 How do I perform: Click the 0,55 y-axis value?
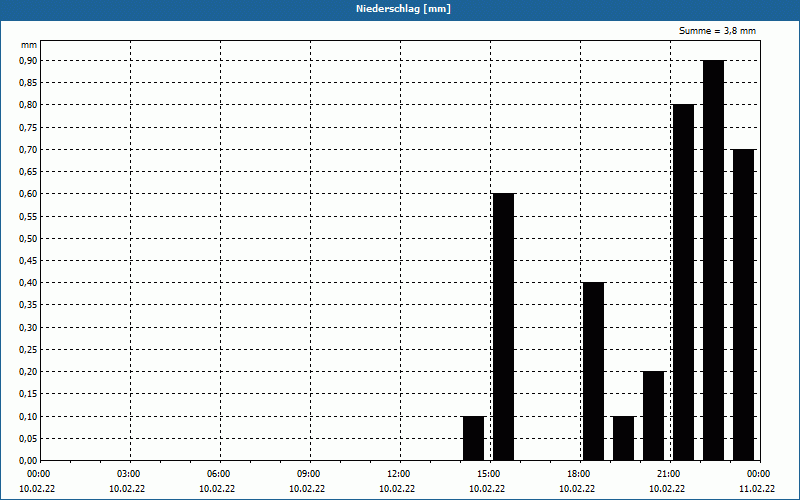(28, 216)
